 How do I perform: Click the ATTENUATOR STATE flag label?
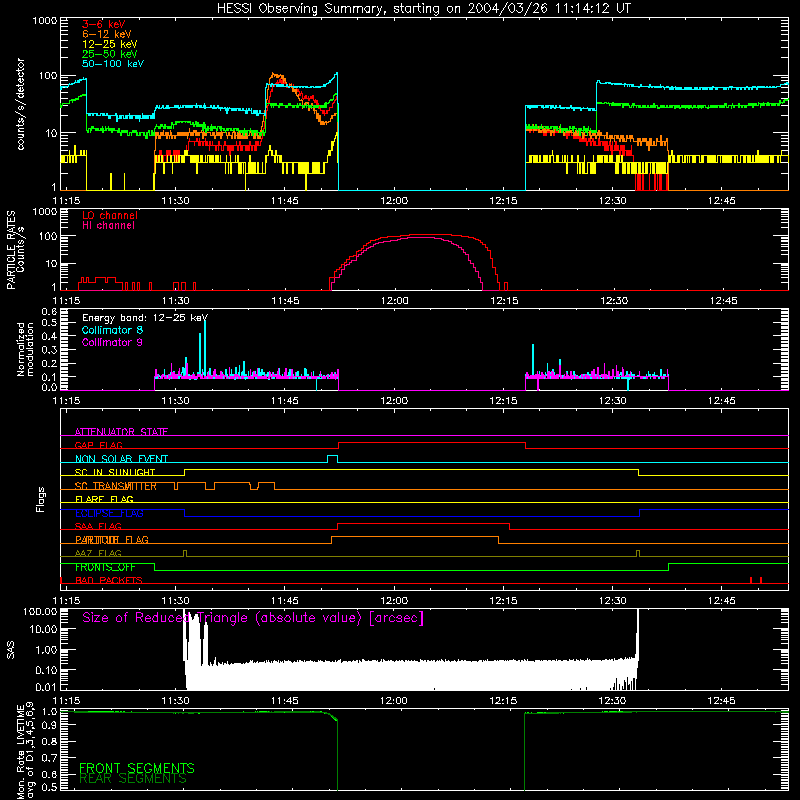pyautogui.click(x=121, y=432)
